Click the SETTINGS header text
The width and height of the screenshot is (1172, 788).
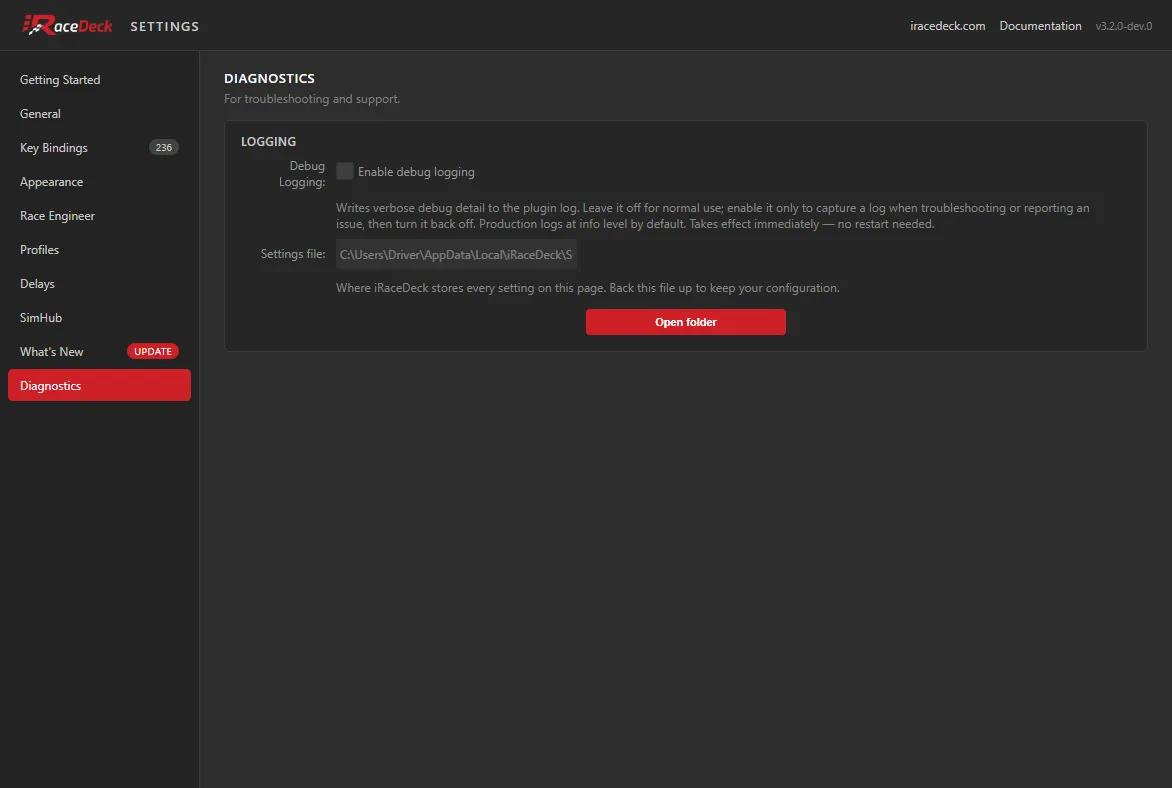[164, 26]
